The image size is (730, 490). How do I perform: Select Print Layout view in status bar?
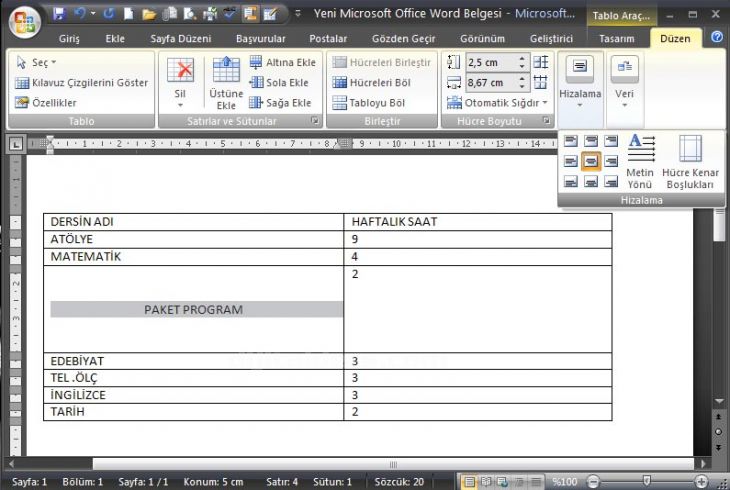click(x=469, y=482)
